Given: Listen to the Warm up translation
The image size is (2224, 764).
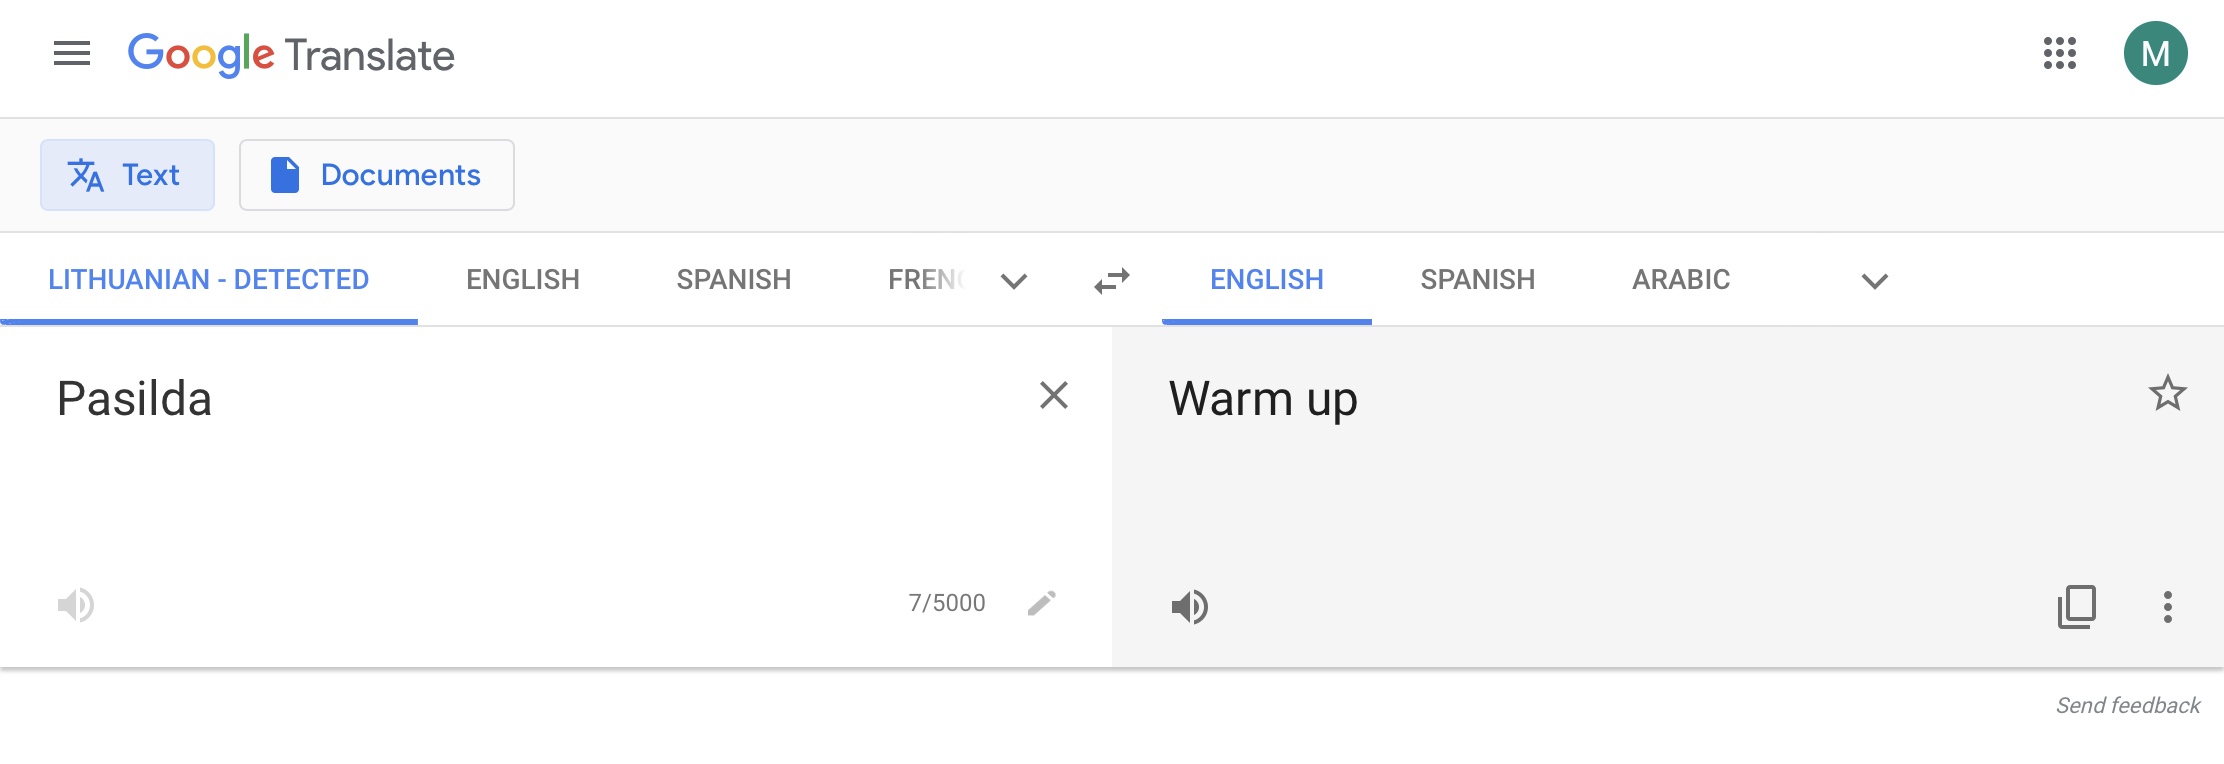Looking at the screenshot, I should (x=1190, y=607).
